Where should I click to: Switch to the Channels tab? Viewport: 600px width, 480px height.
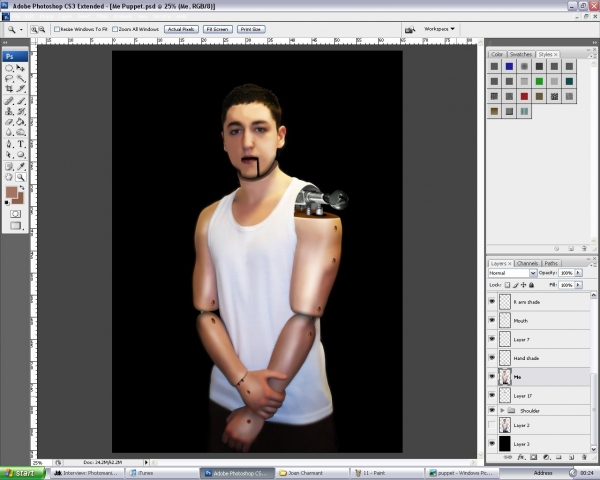[527, 263]
